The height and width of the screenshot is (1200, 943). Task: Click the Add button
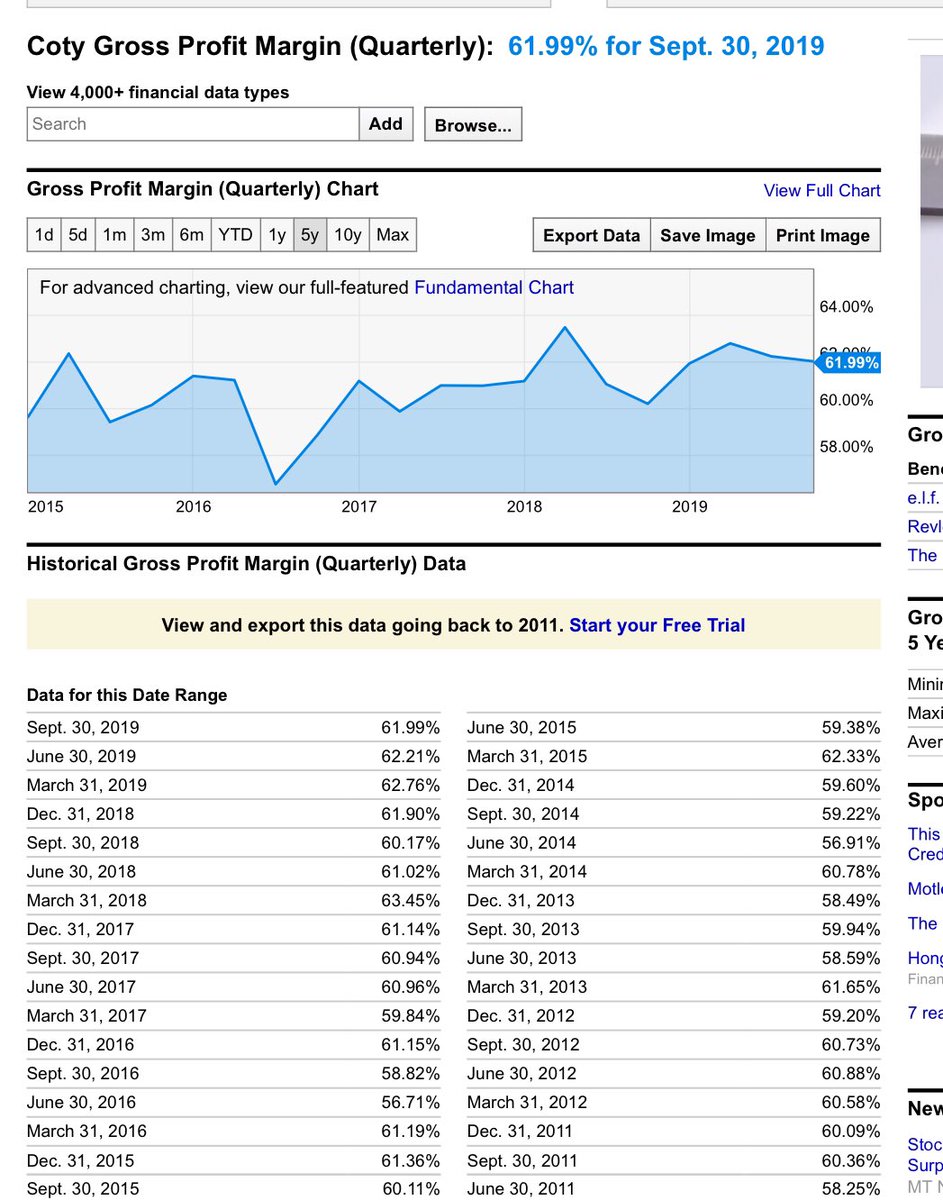[x=386, y=124]
